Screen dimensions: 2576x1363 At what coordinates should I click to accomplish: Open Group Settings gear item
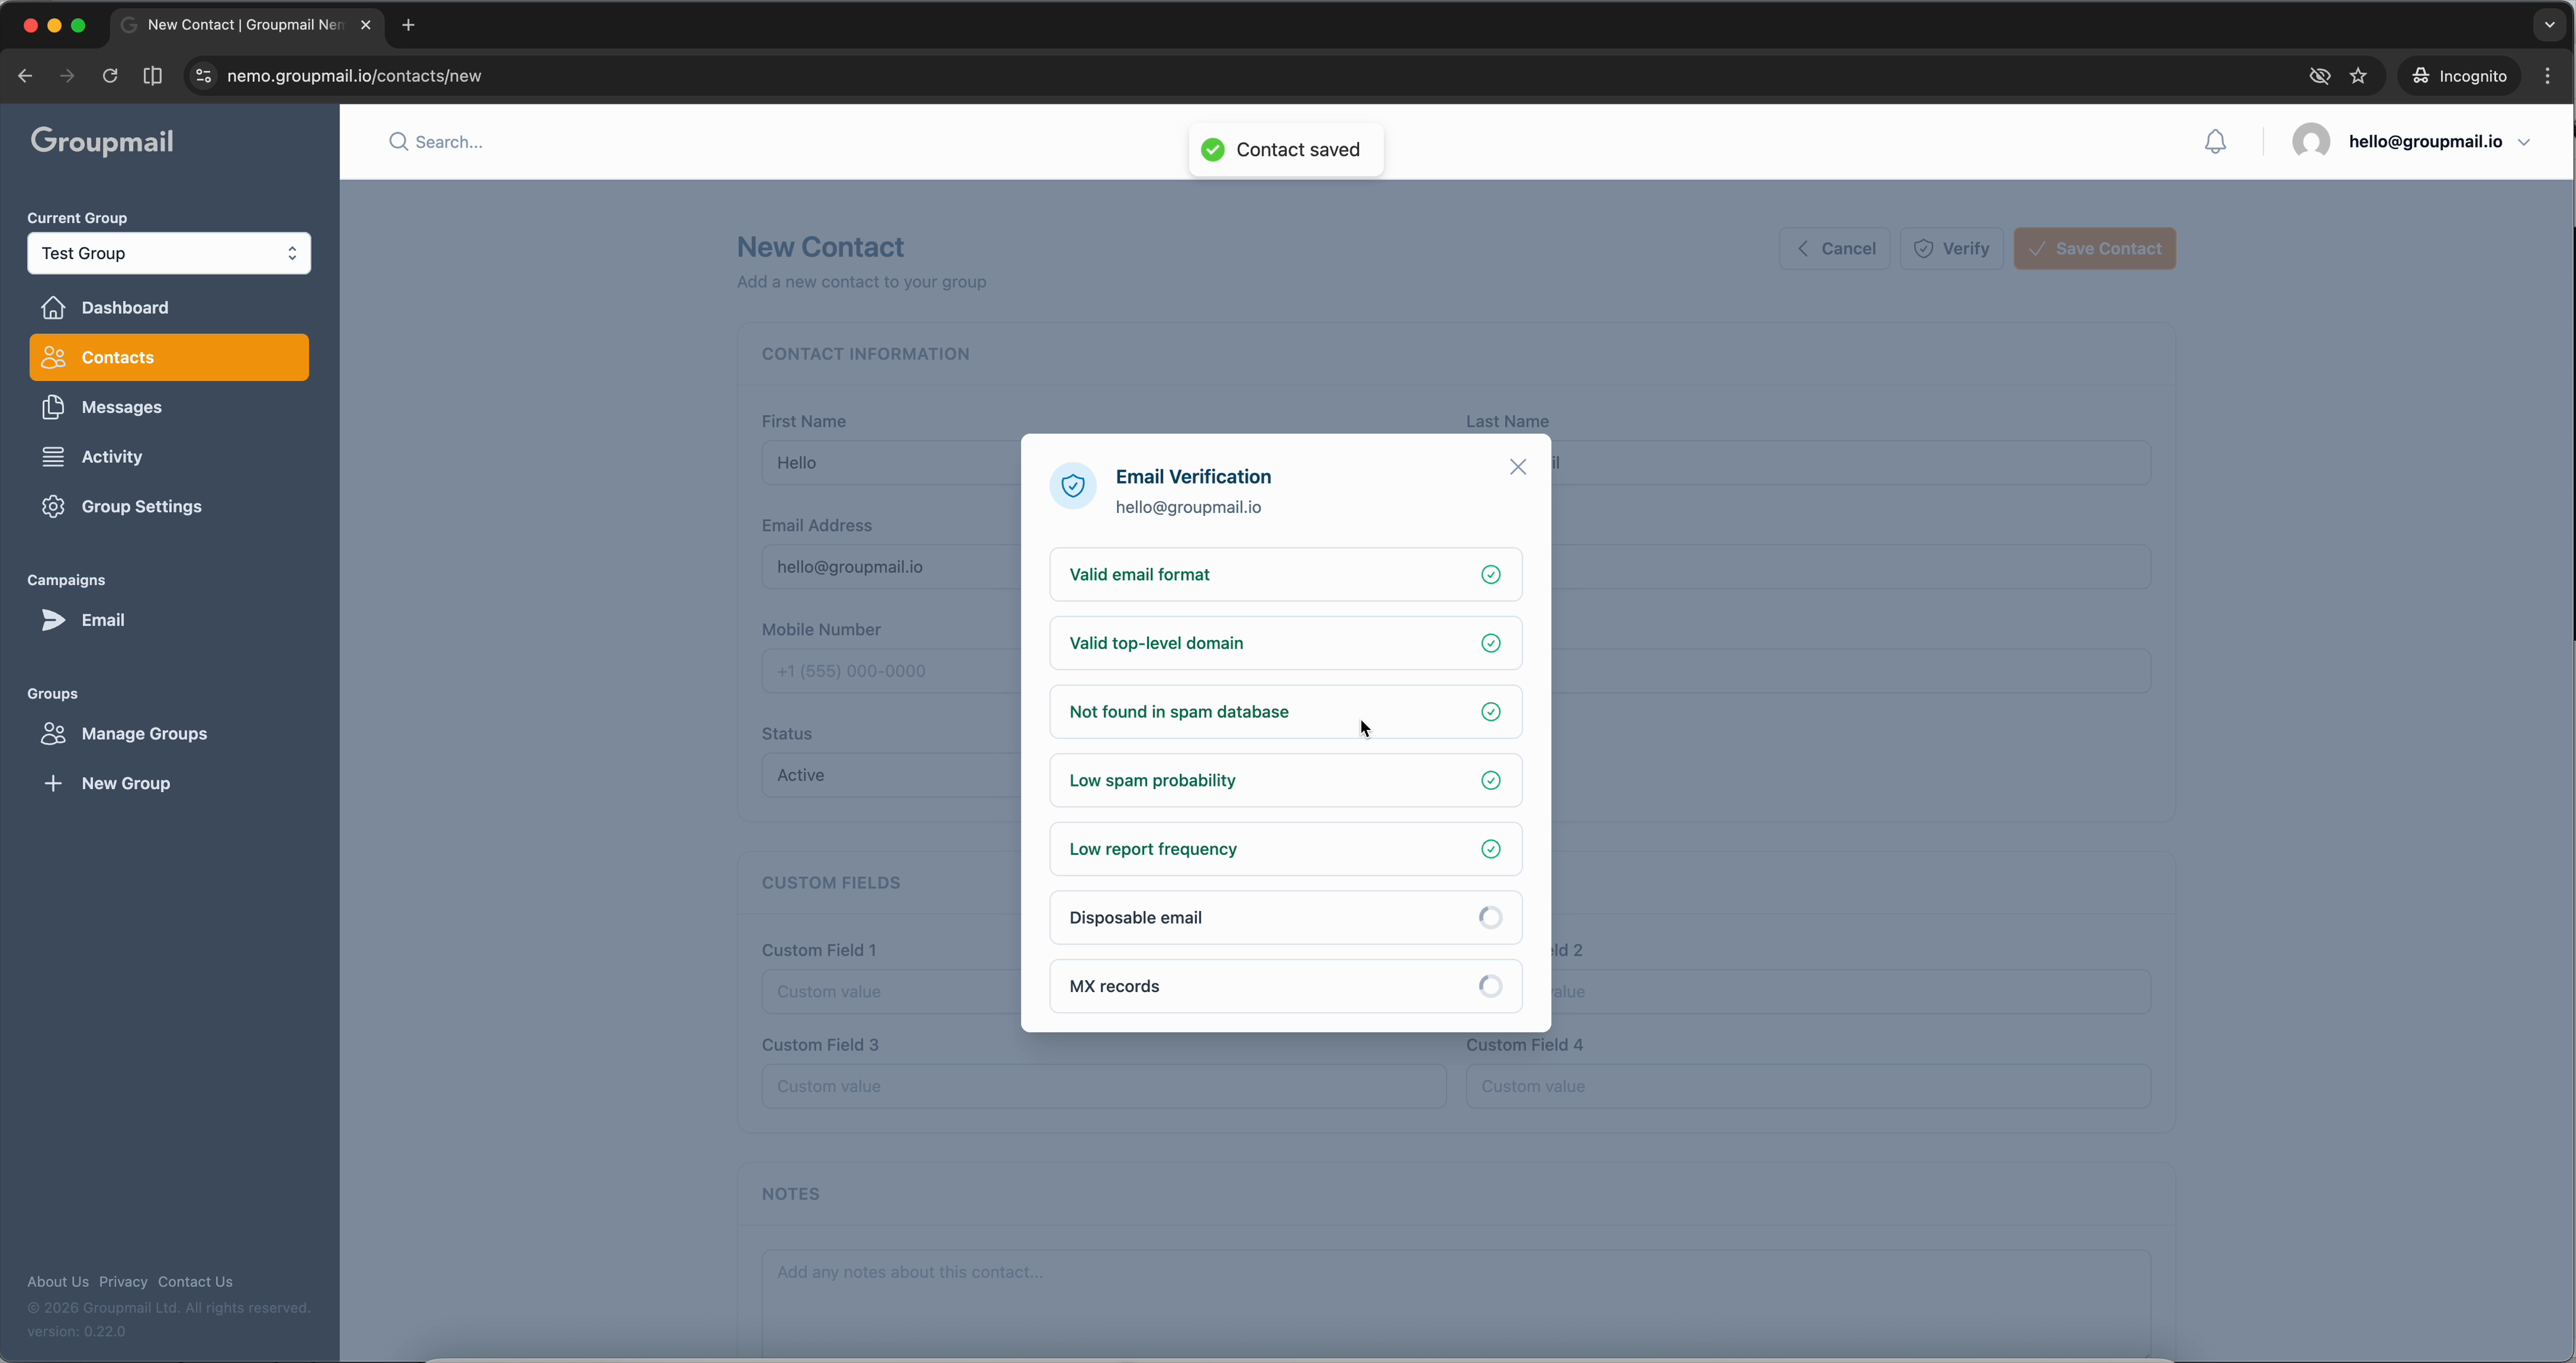click(141, 506)
